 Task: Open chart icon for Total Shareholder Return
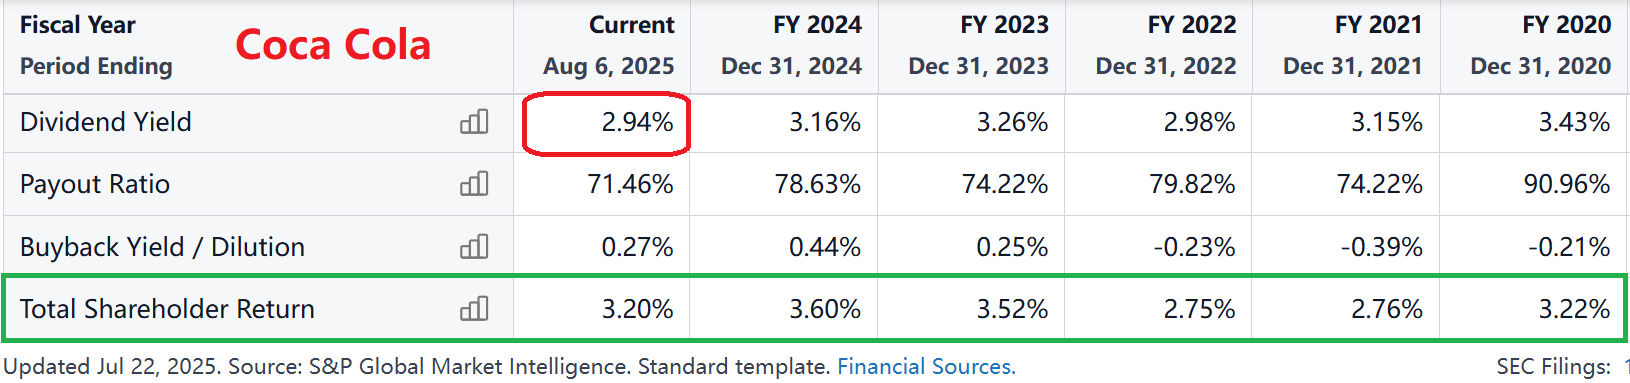coord(474,309)
